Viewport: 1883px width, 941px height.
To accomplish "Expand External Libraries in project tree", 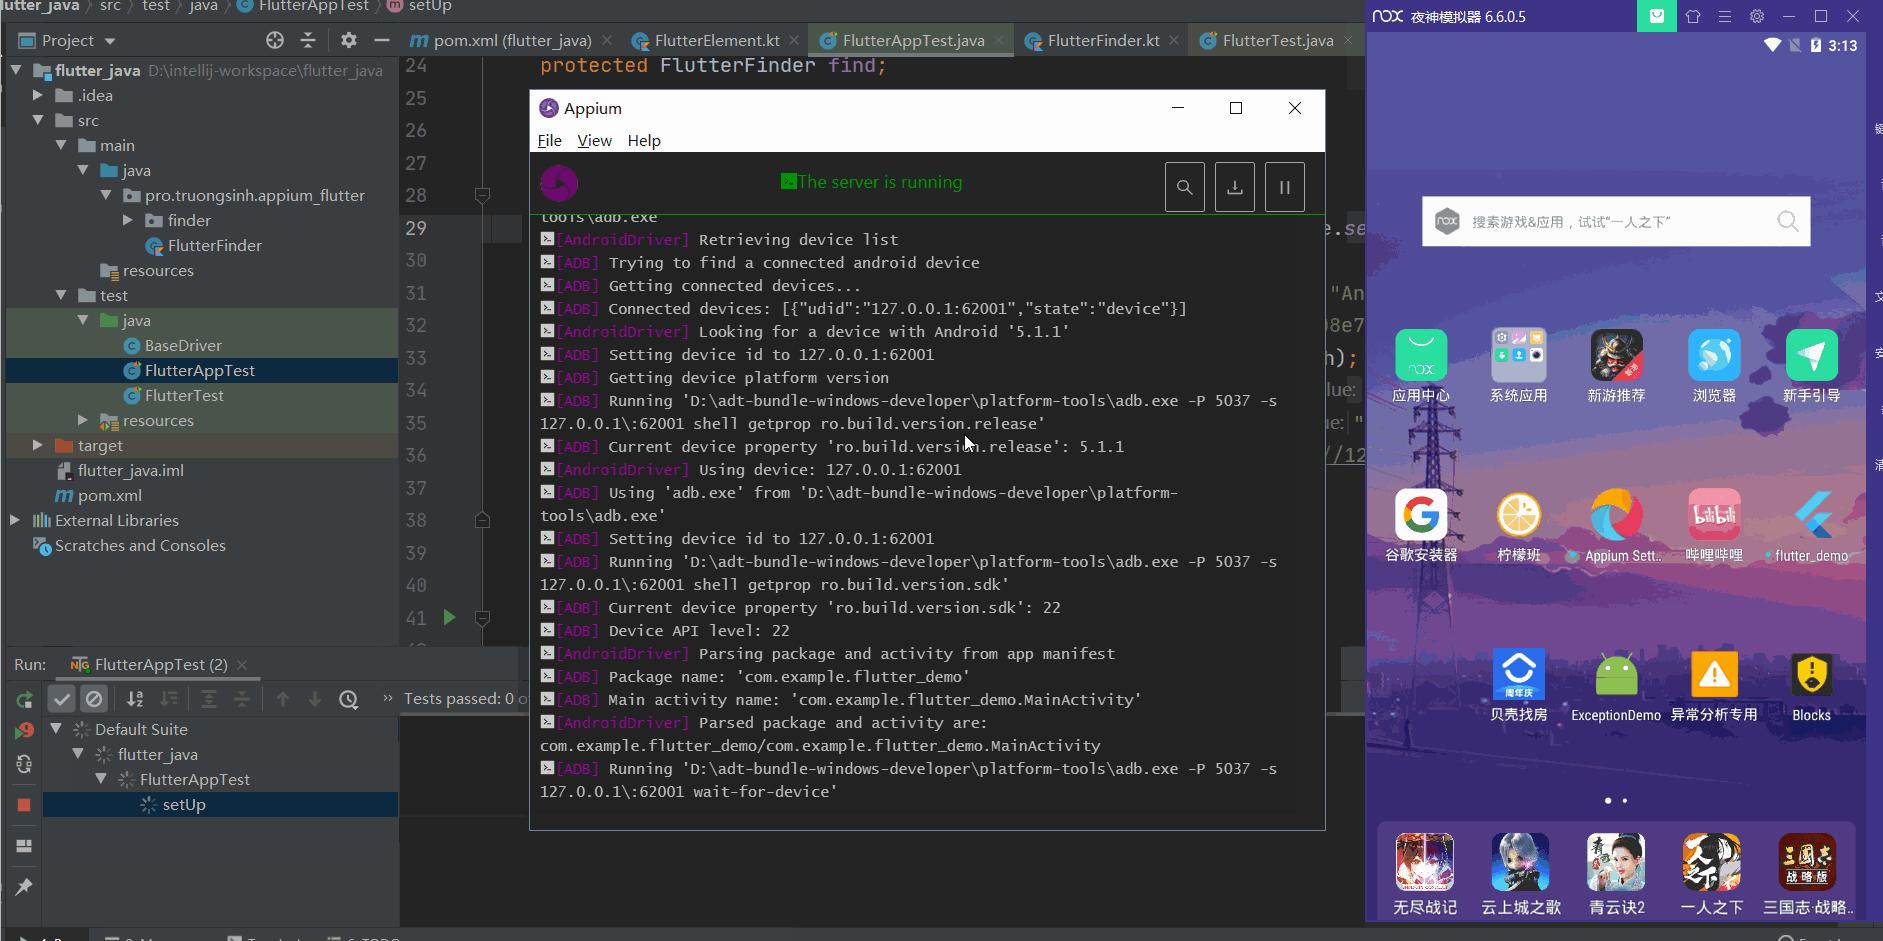I will point(13,520).
